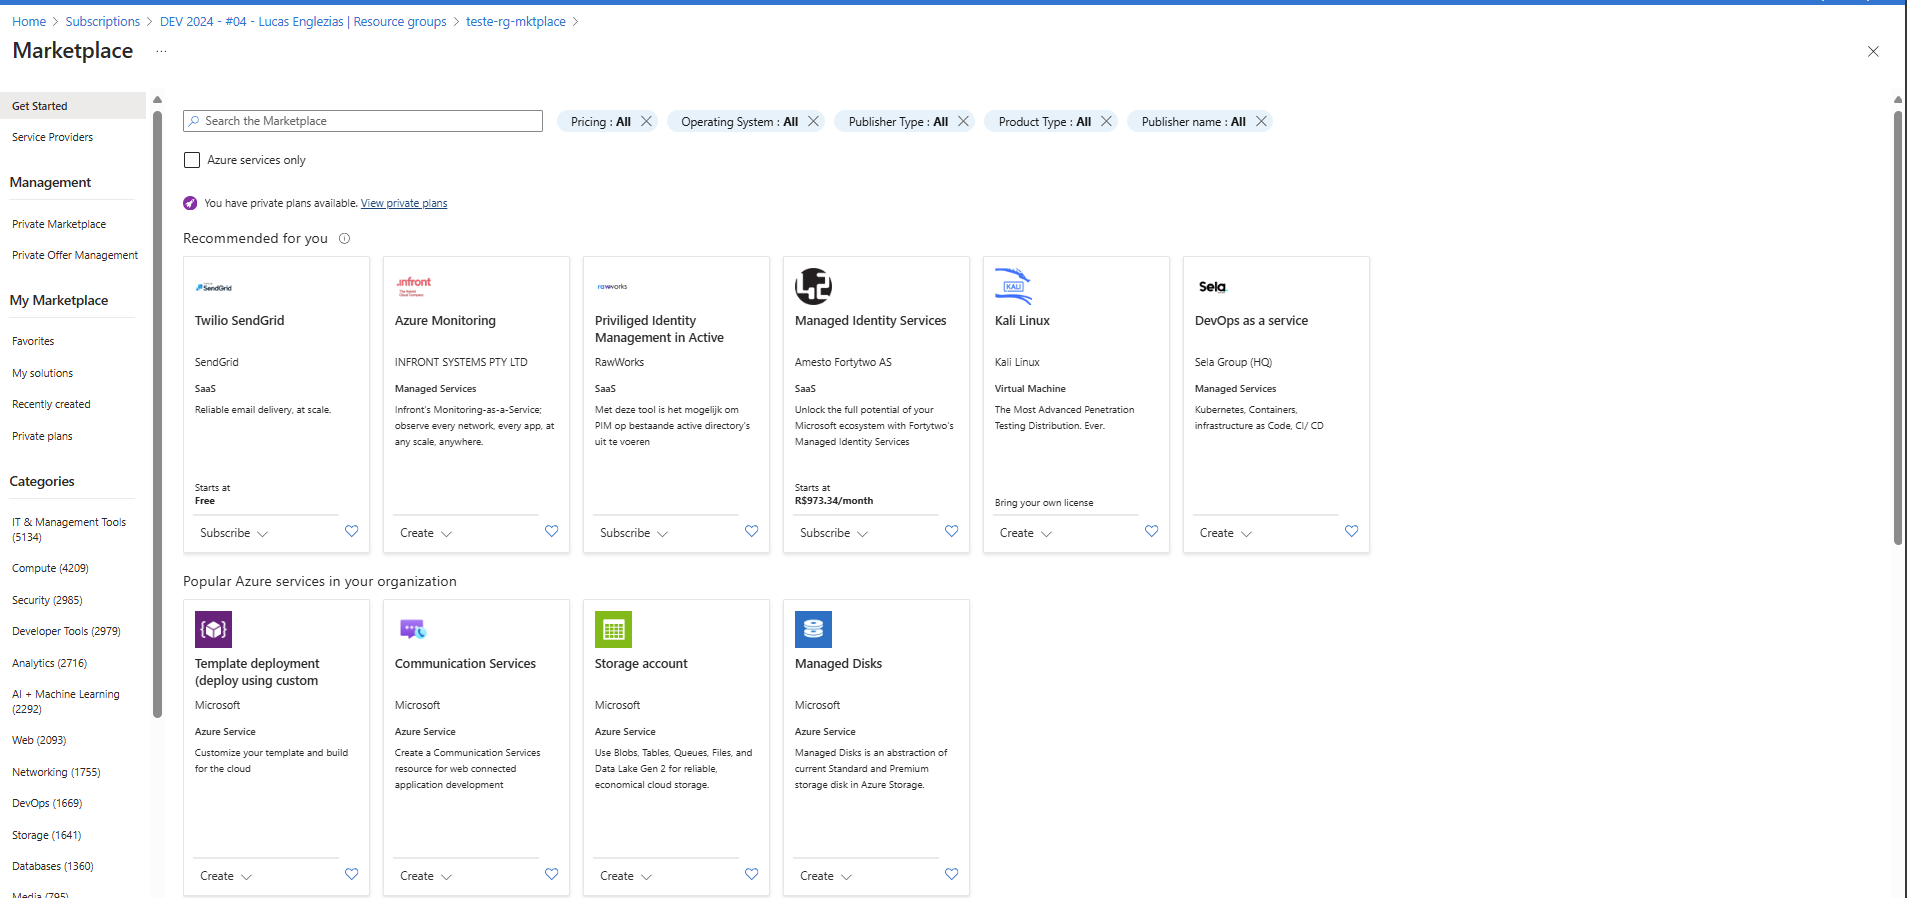Image resolution: width=1907 pixels, height=898 pixels.
Task: Open the DevOps as a service title
Action: click(1251, 321)
